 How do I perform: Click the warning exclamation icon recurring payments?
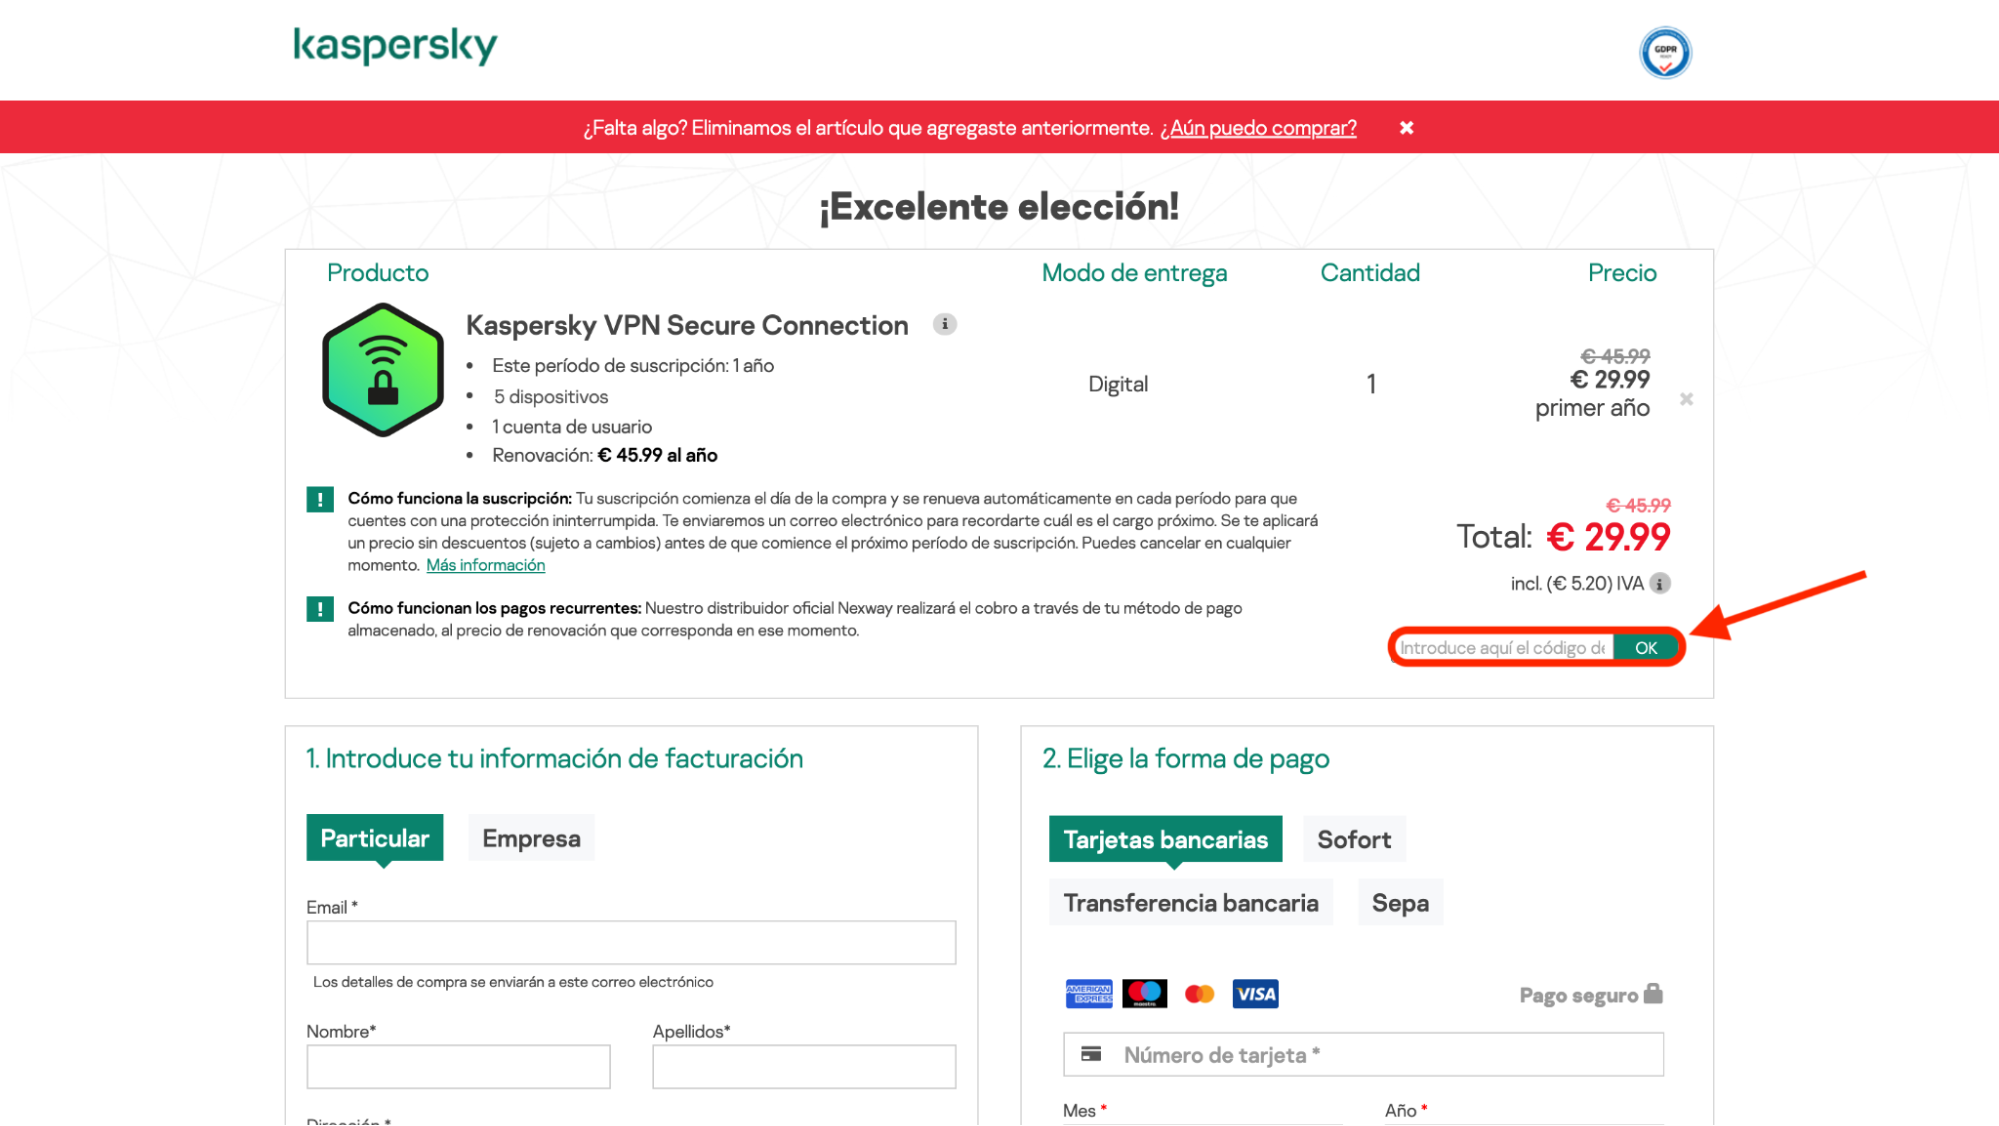coord(319,608)
